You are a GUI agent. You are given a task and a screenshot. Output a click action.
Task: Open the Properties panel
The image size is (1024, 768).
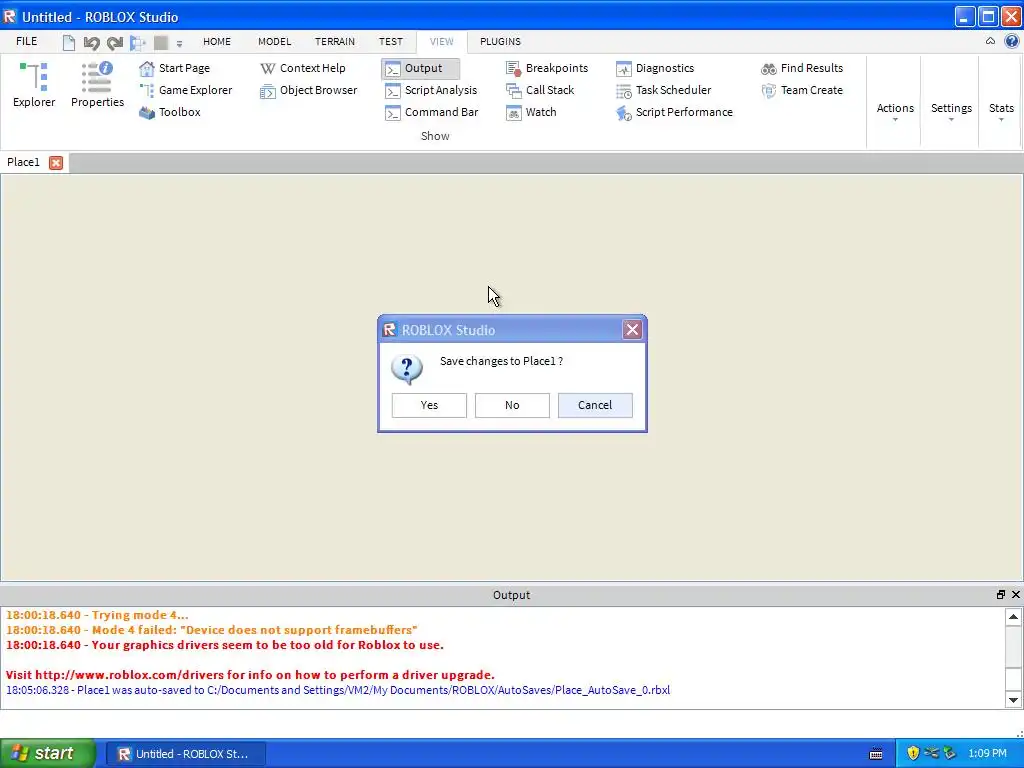97,85
